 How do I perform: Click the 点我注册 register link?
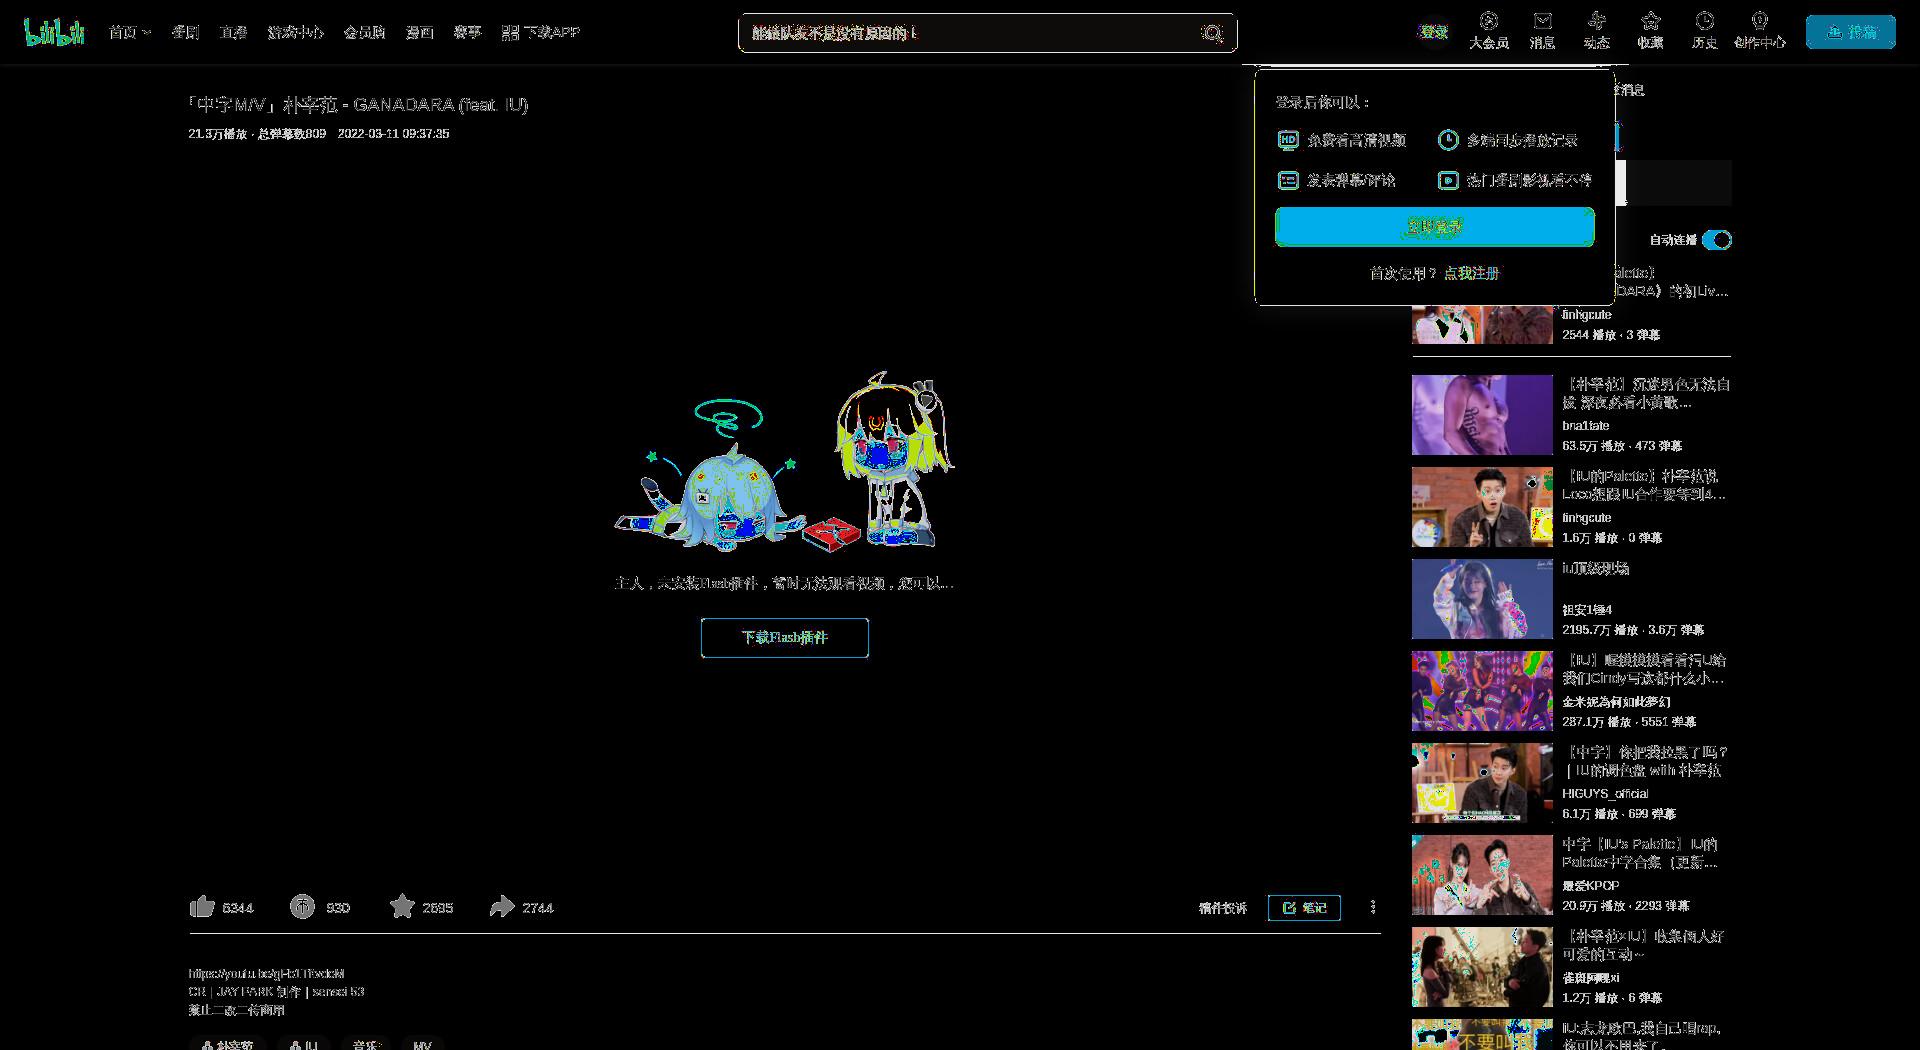coord(1471,273)
